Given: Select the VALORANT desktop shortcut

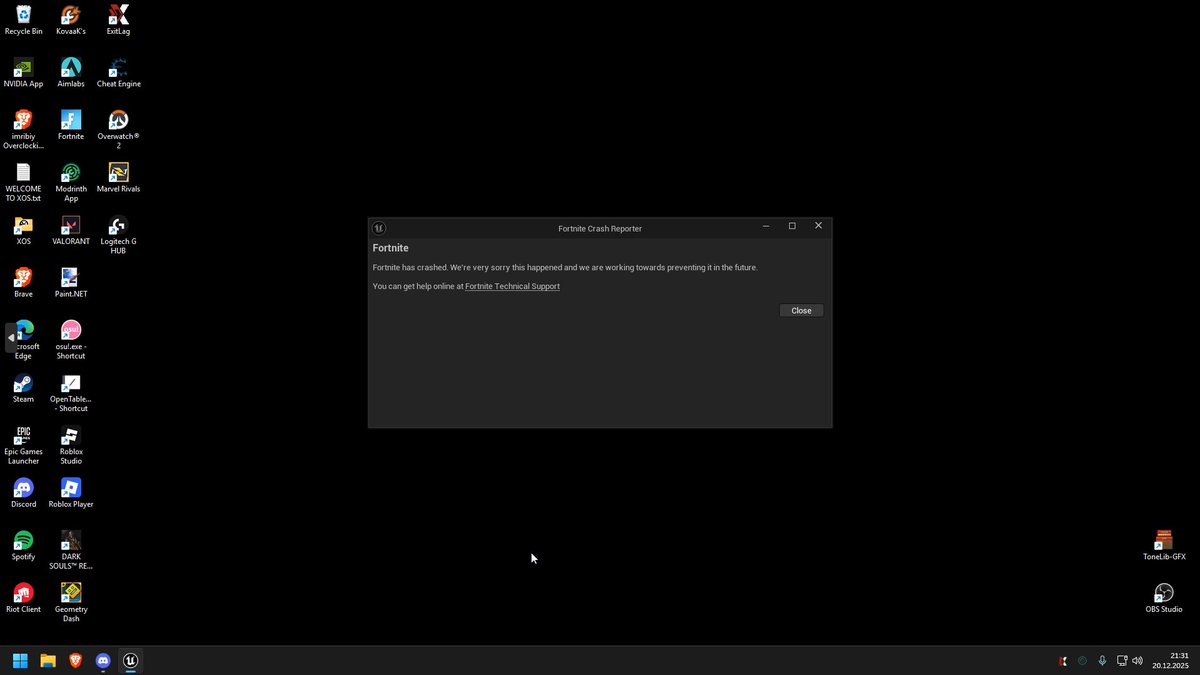Looking at the screenshot, I should click(x=71, y=231).
